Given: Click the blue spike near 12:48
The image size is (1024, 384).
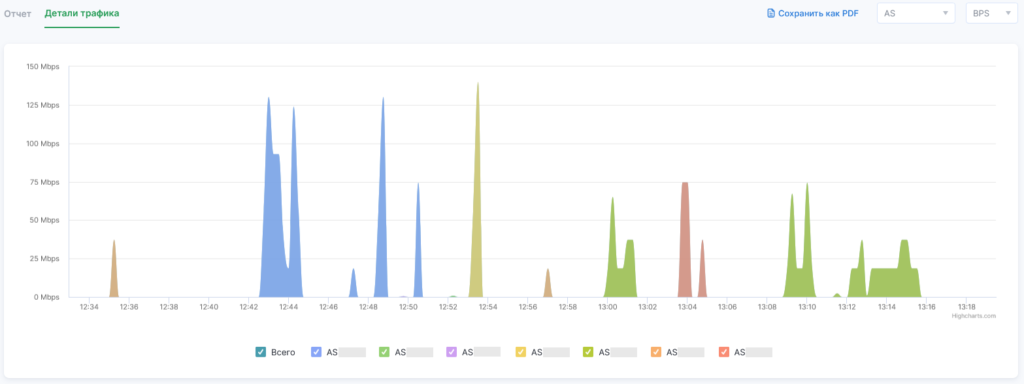Looking at the screenshot, I should 383,202.
